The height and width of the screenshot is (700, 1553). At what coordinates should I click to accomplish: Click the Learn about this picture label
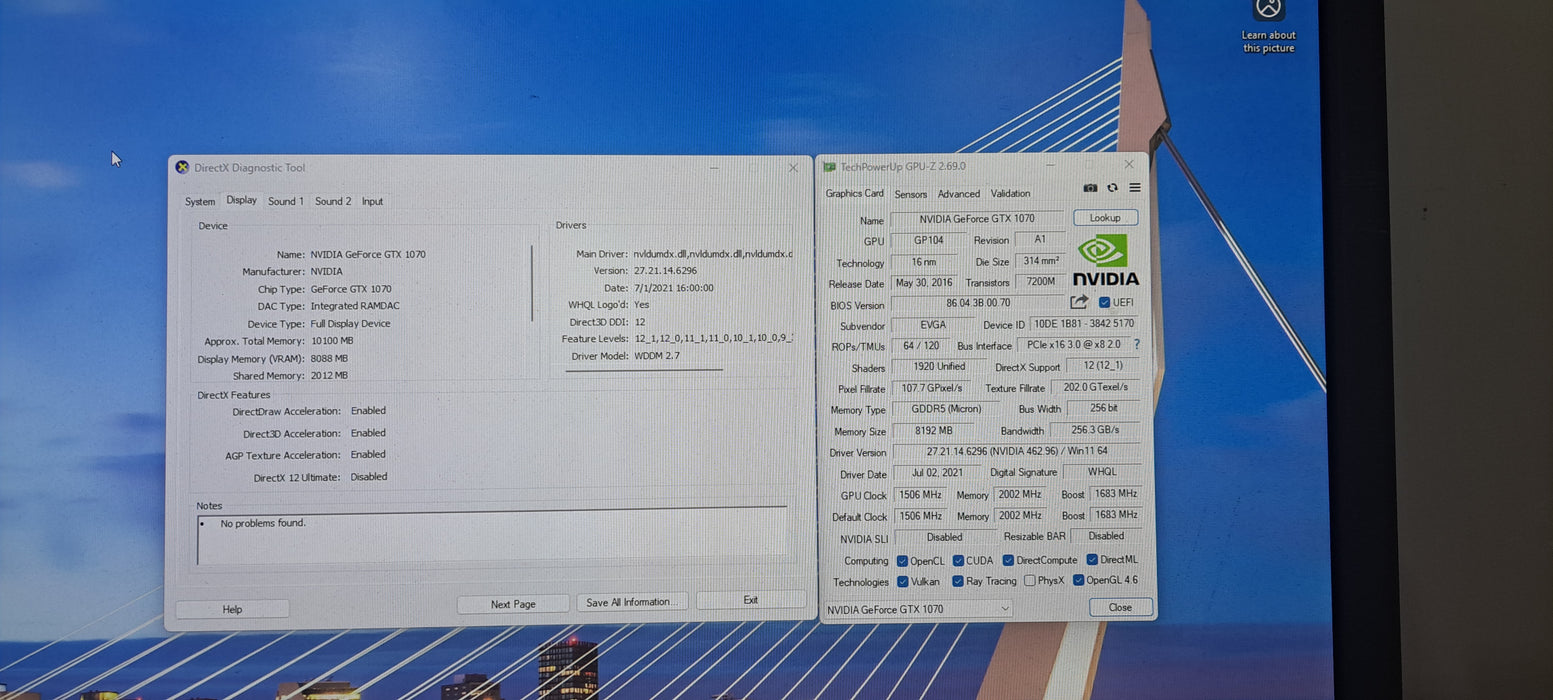[1268, 42]
